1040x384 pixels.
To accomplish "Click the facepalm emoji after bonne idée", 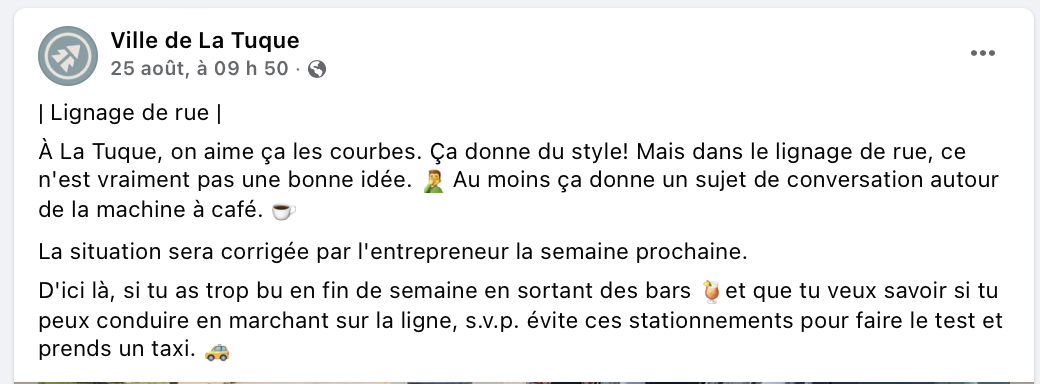I will [432, 181].
